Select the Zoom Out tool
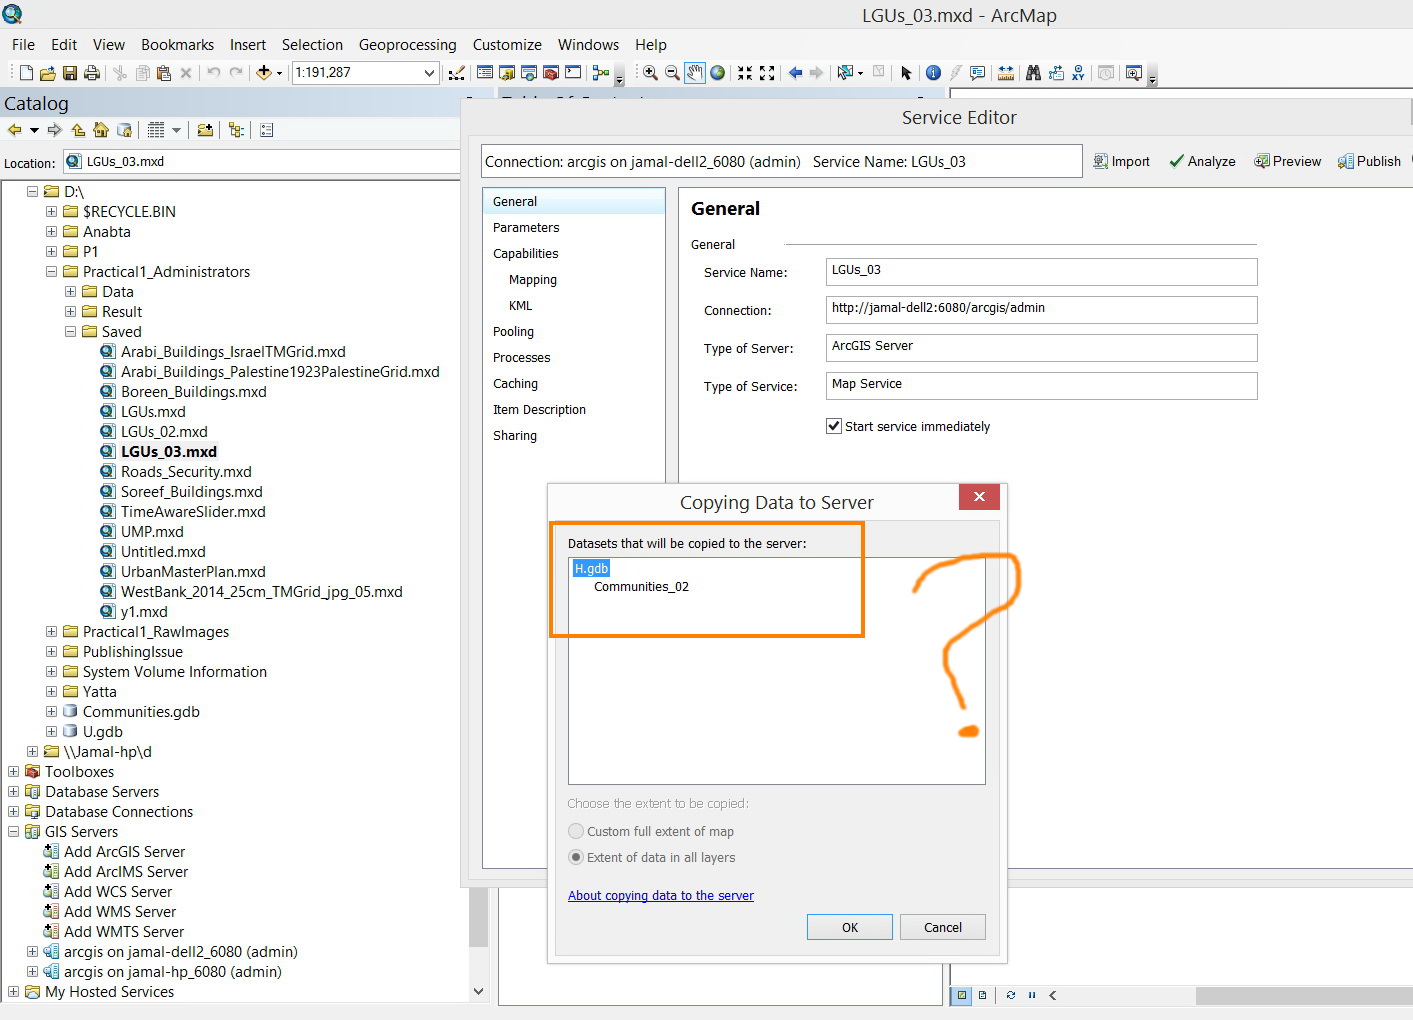This screenshot has height=1020, width=1413. pyautogui.click(x=672, y=73)
